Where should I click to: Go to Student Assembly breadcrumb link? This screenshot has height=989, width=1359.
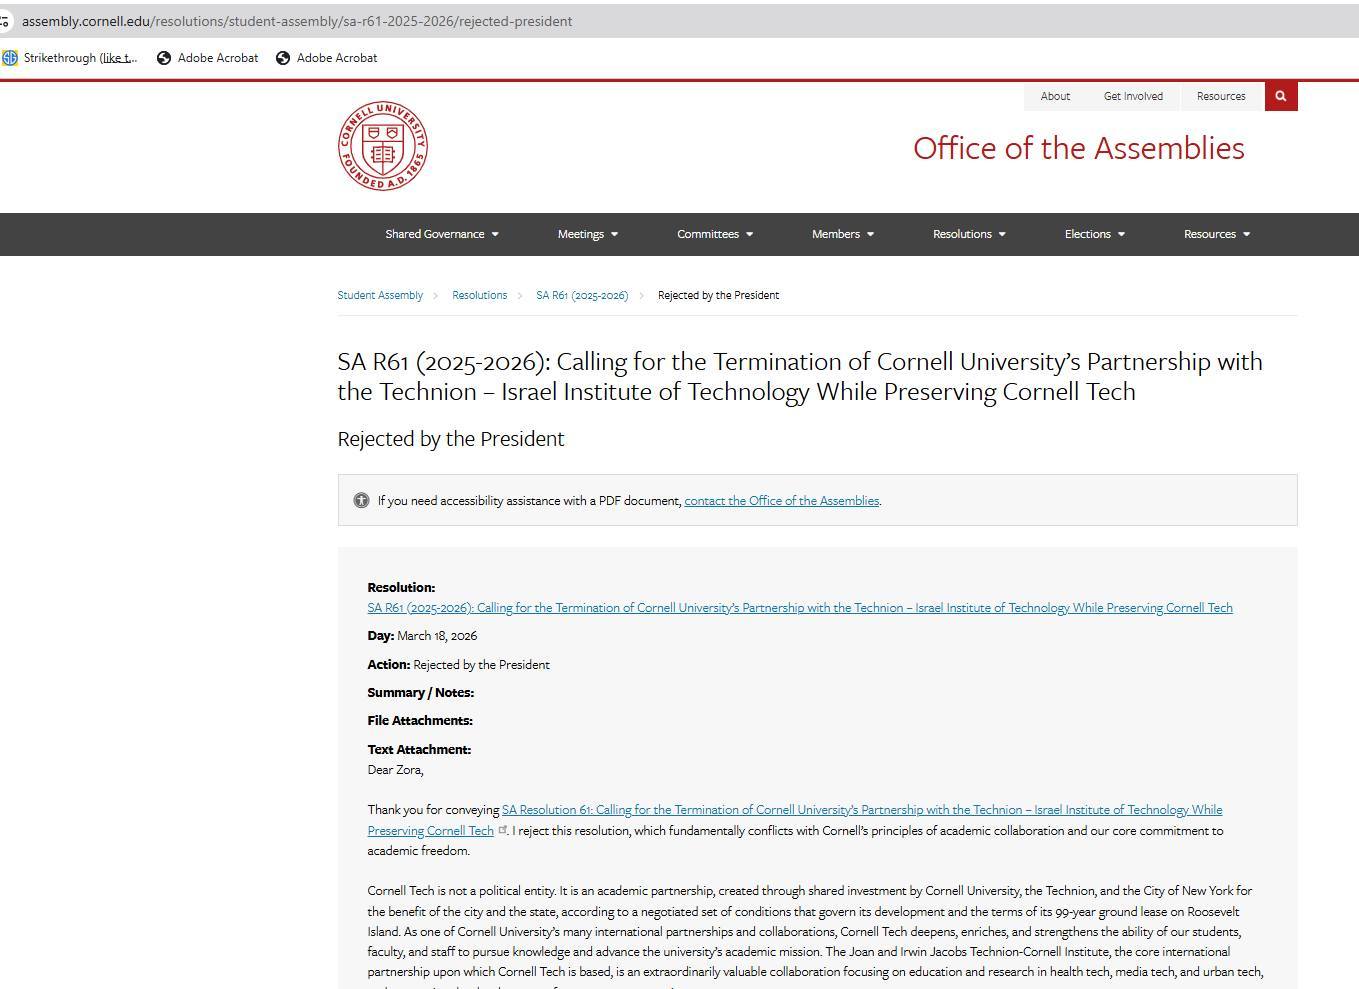[380, 295]
